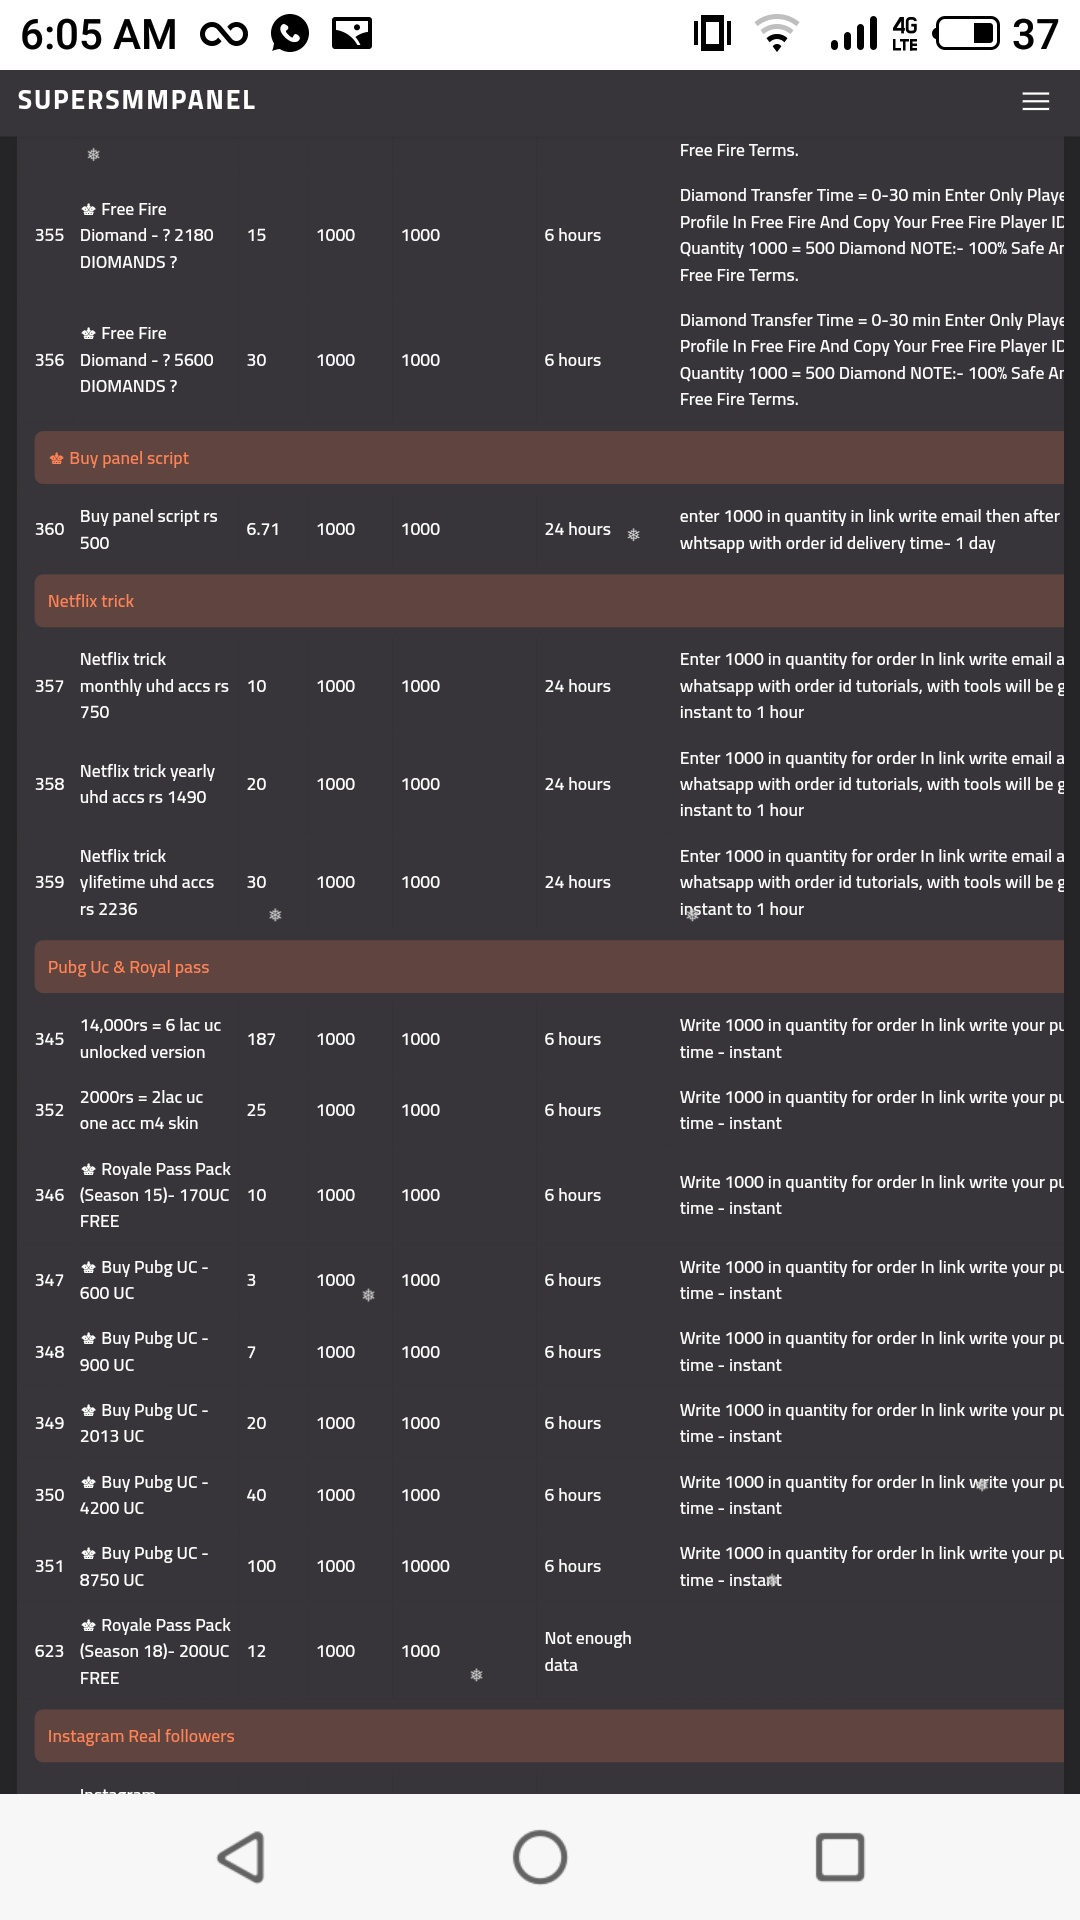Tap the battery indicator in status bar
Viewport: 1080px width, 1920px height.
(x=966, y=34)
